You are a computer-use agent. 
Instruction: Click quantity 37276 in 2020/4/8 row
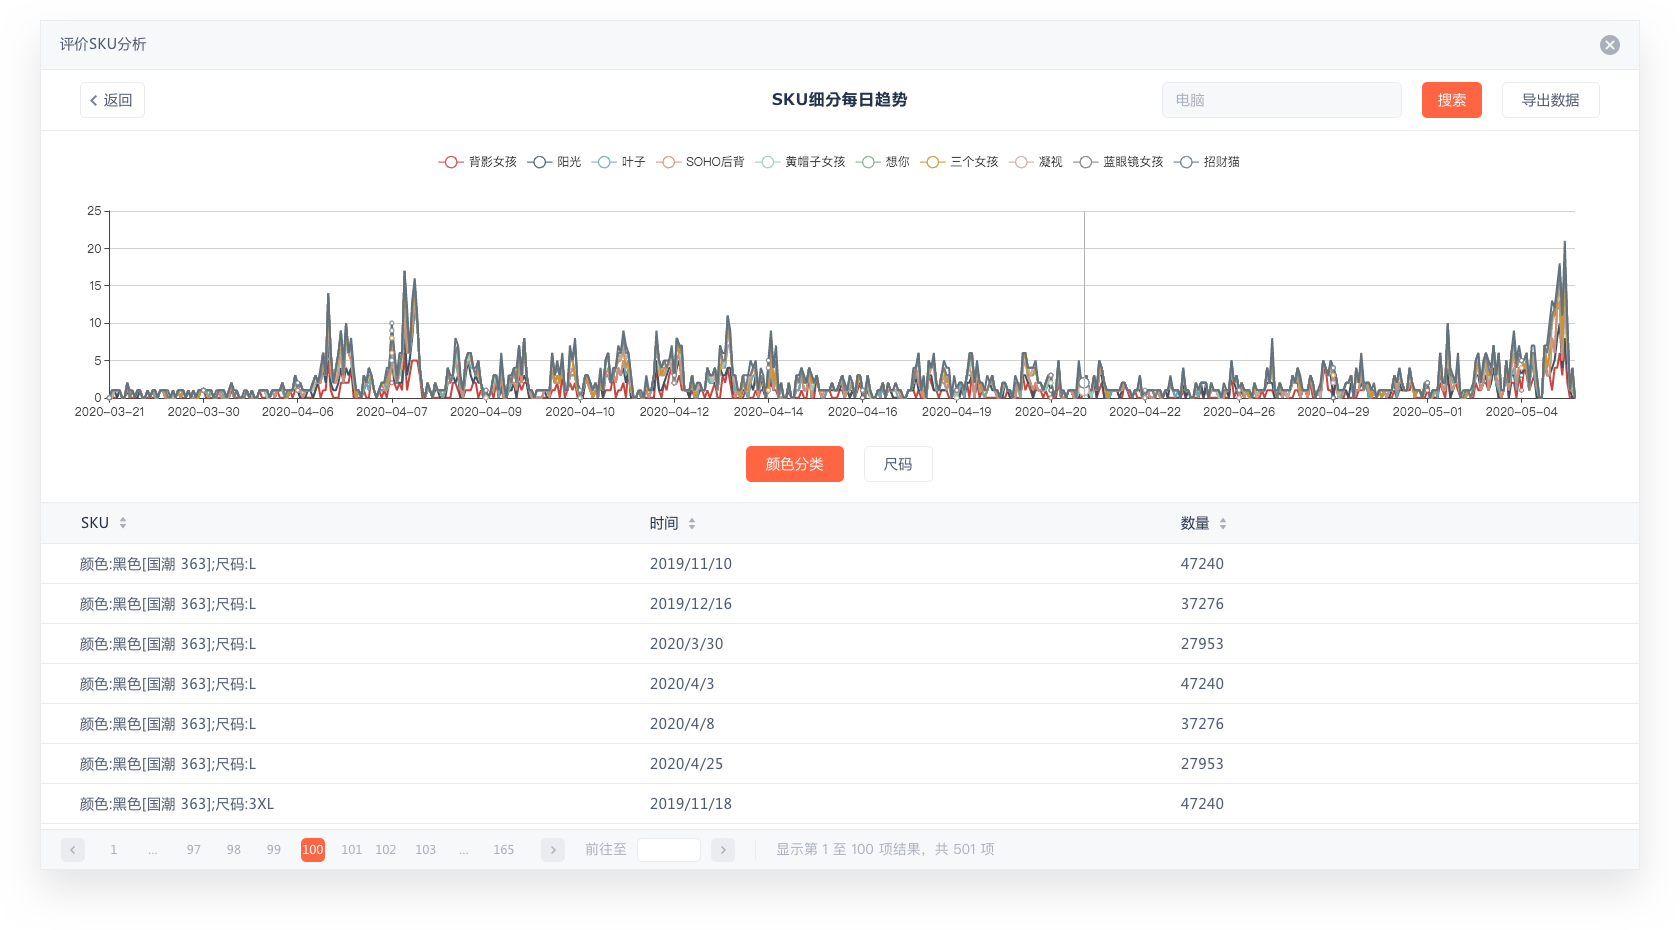point(1202,724)
